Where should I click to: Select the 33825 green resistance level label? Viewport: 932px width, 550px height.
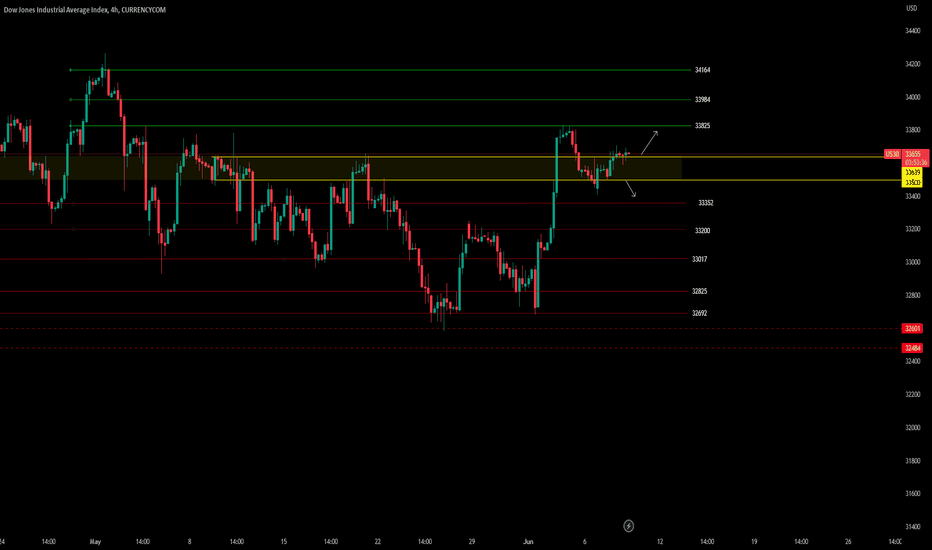click(x=702, y=125)
